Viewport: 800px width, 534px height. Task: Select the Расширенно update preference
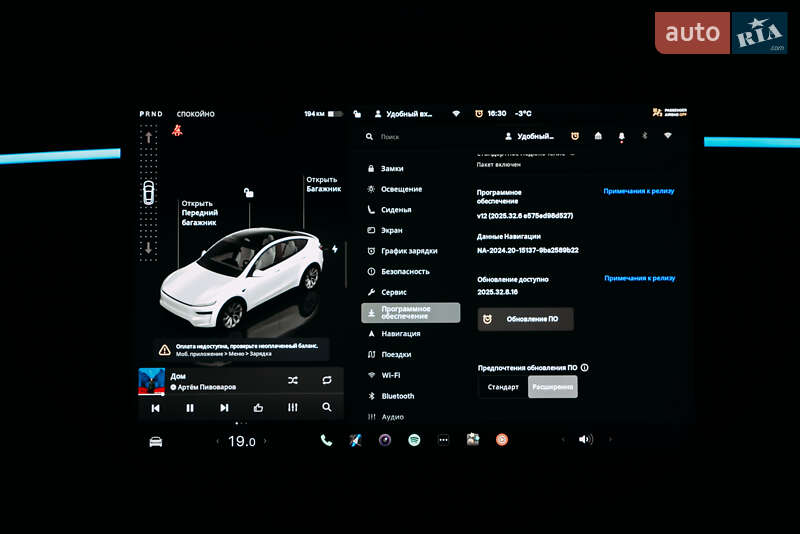pyautogui.click(x=553, y=387)
